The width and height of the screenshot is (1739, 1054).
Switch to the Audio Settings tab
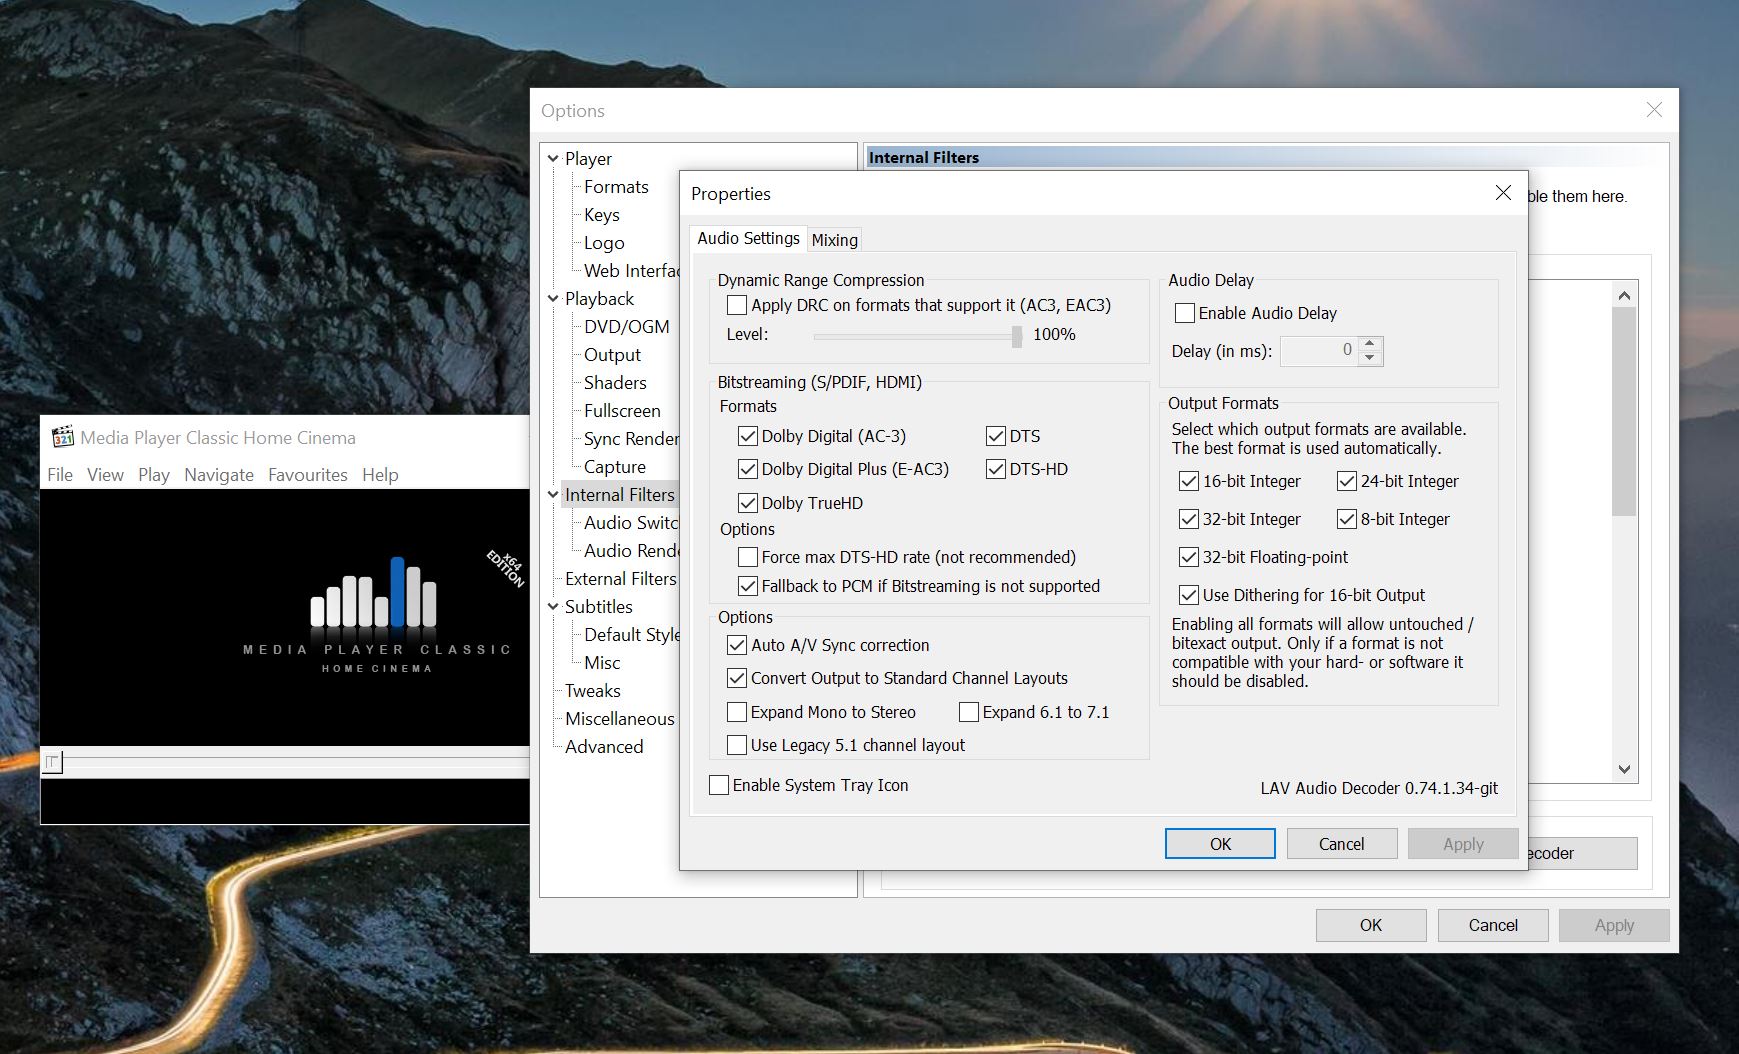pyautogui.click(x=748, y=238)
